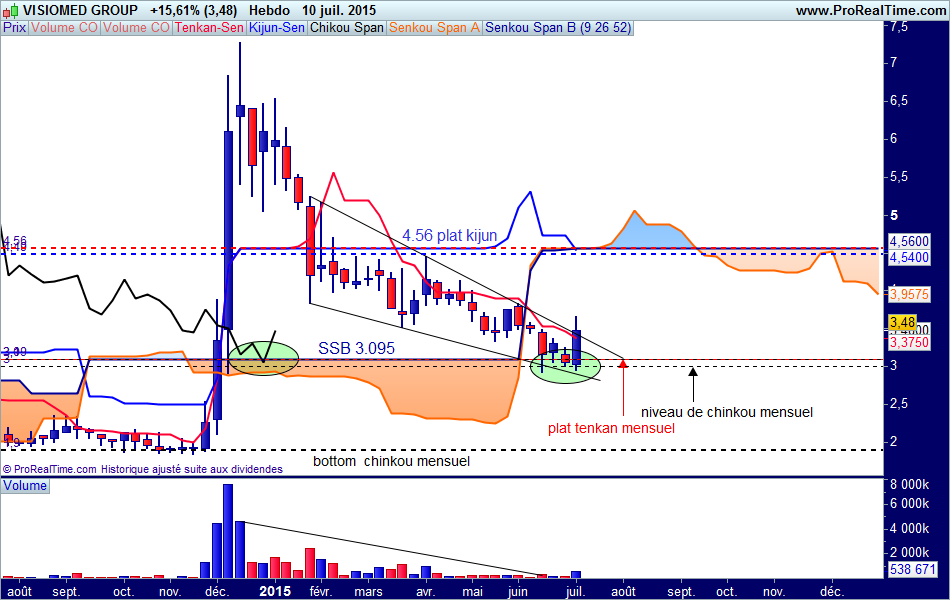This screenshot has width=950, height=600.
Task: Select the 6,5 price scale label
Action: [900, 101]
